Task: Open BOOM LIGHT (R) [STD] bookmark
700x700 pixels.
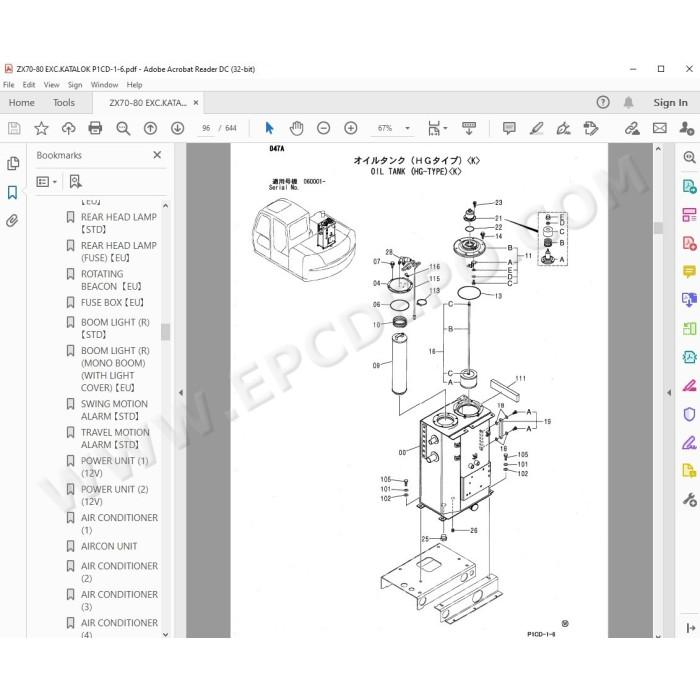Action: point(115,329)
